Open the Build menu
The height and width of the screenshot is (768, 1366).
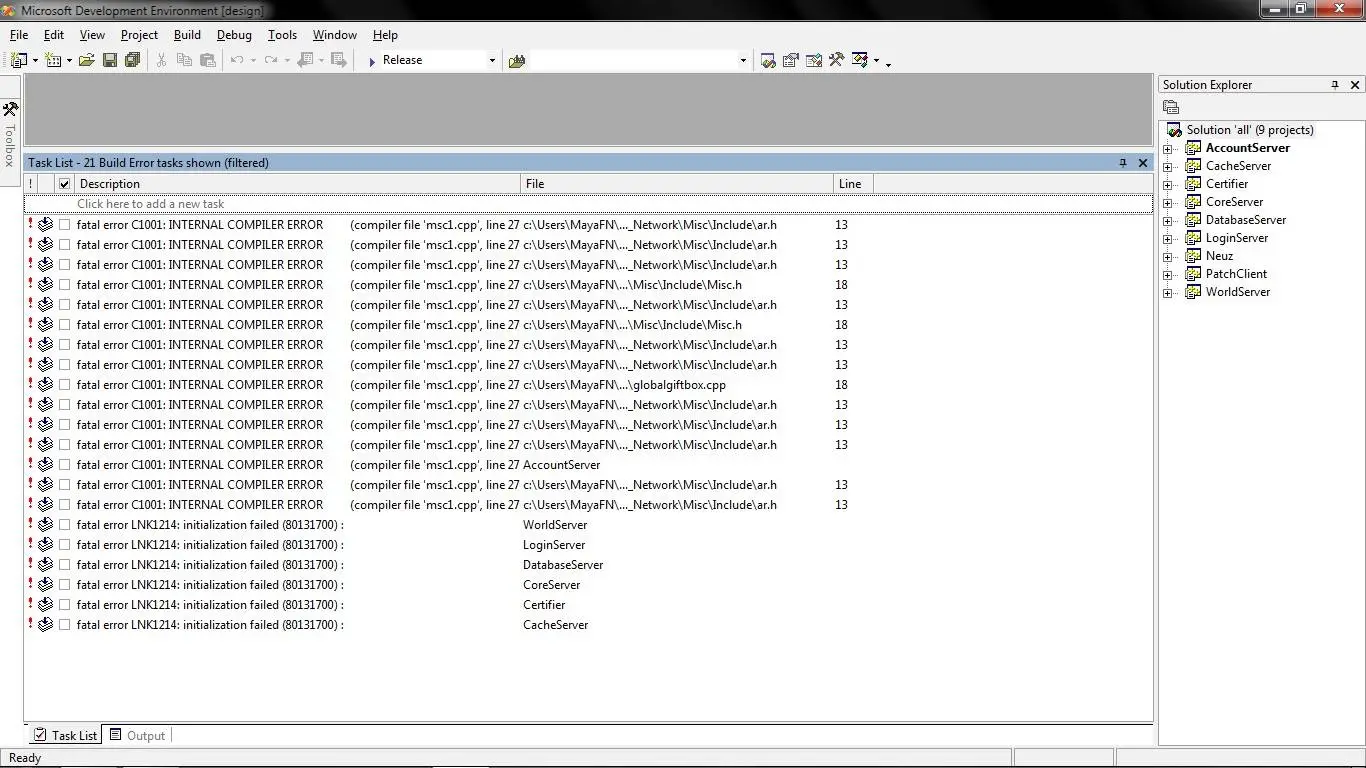pyautogui.click(x=187, y=35)
